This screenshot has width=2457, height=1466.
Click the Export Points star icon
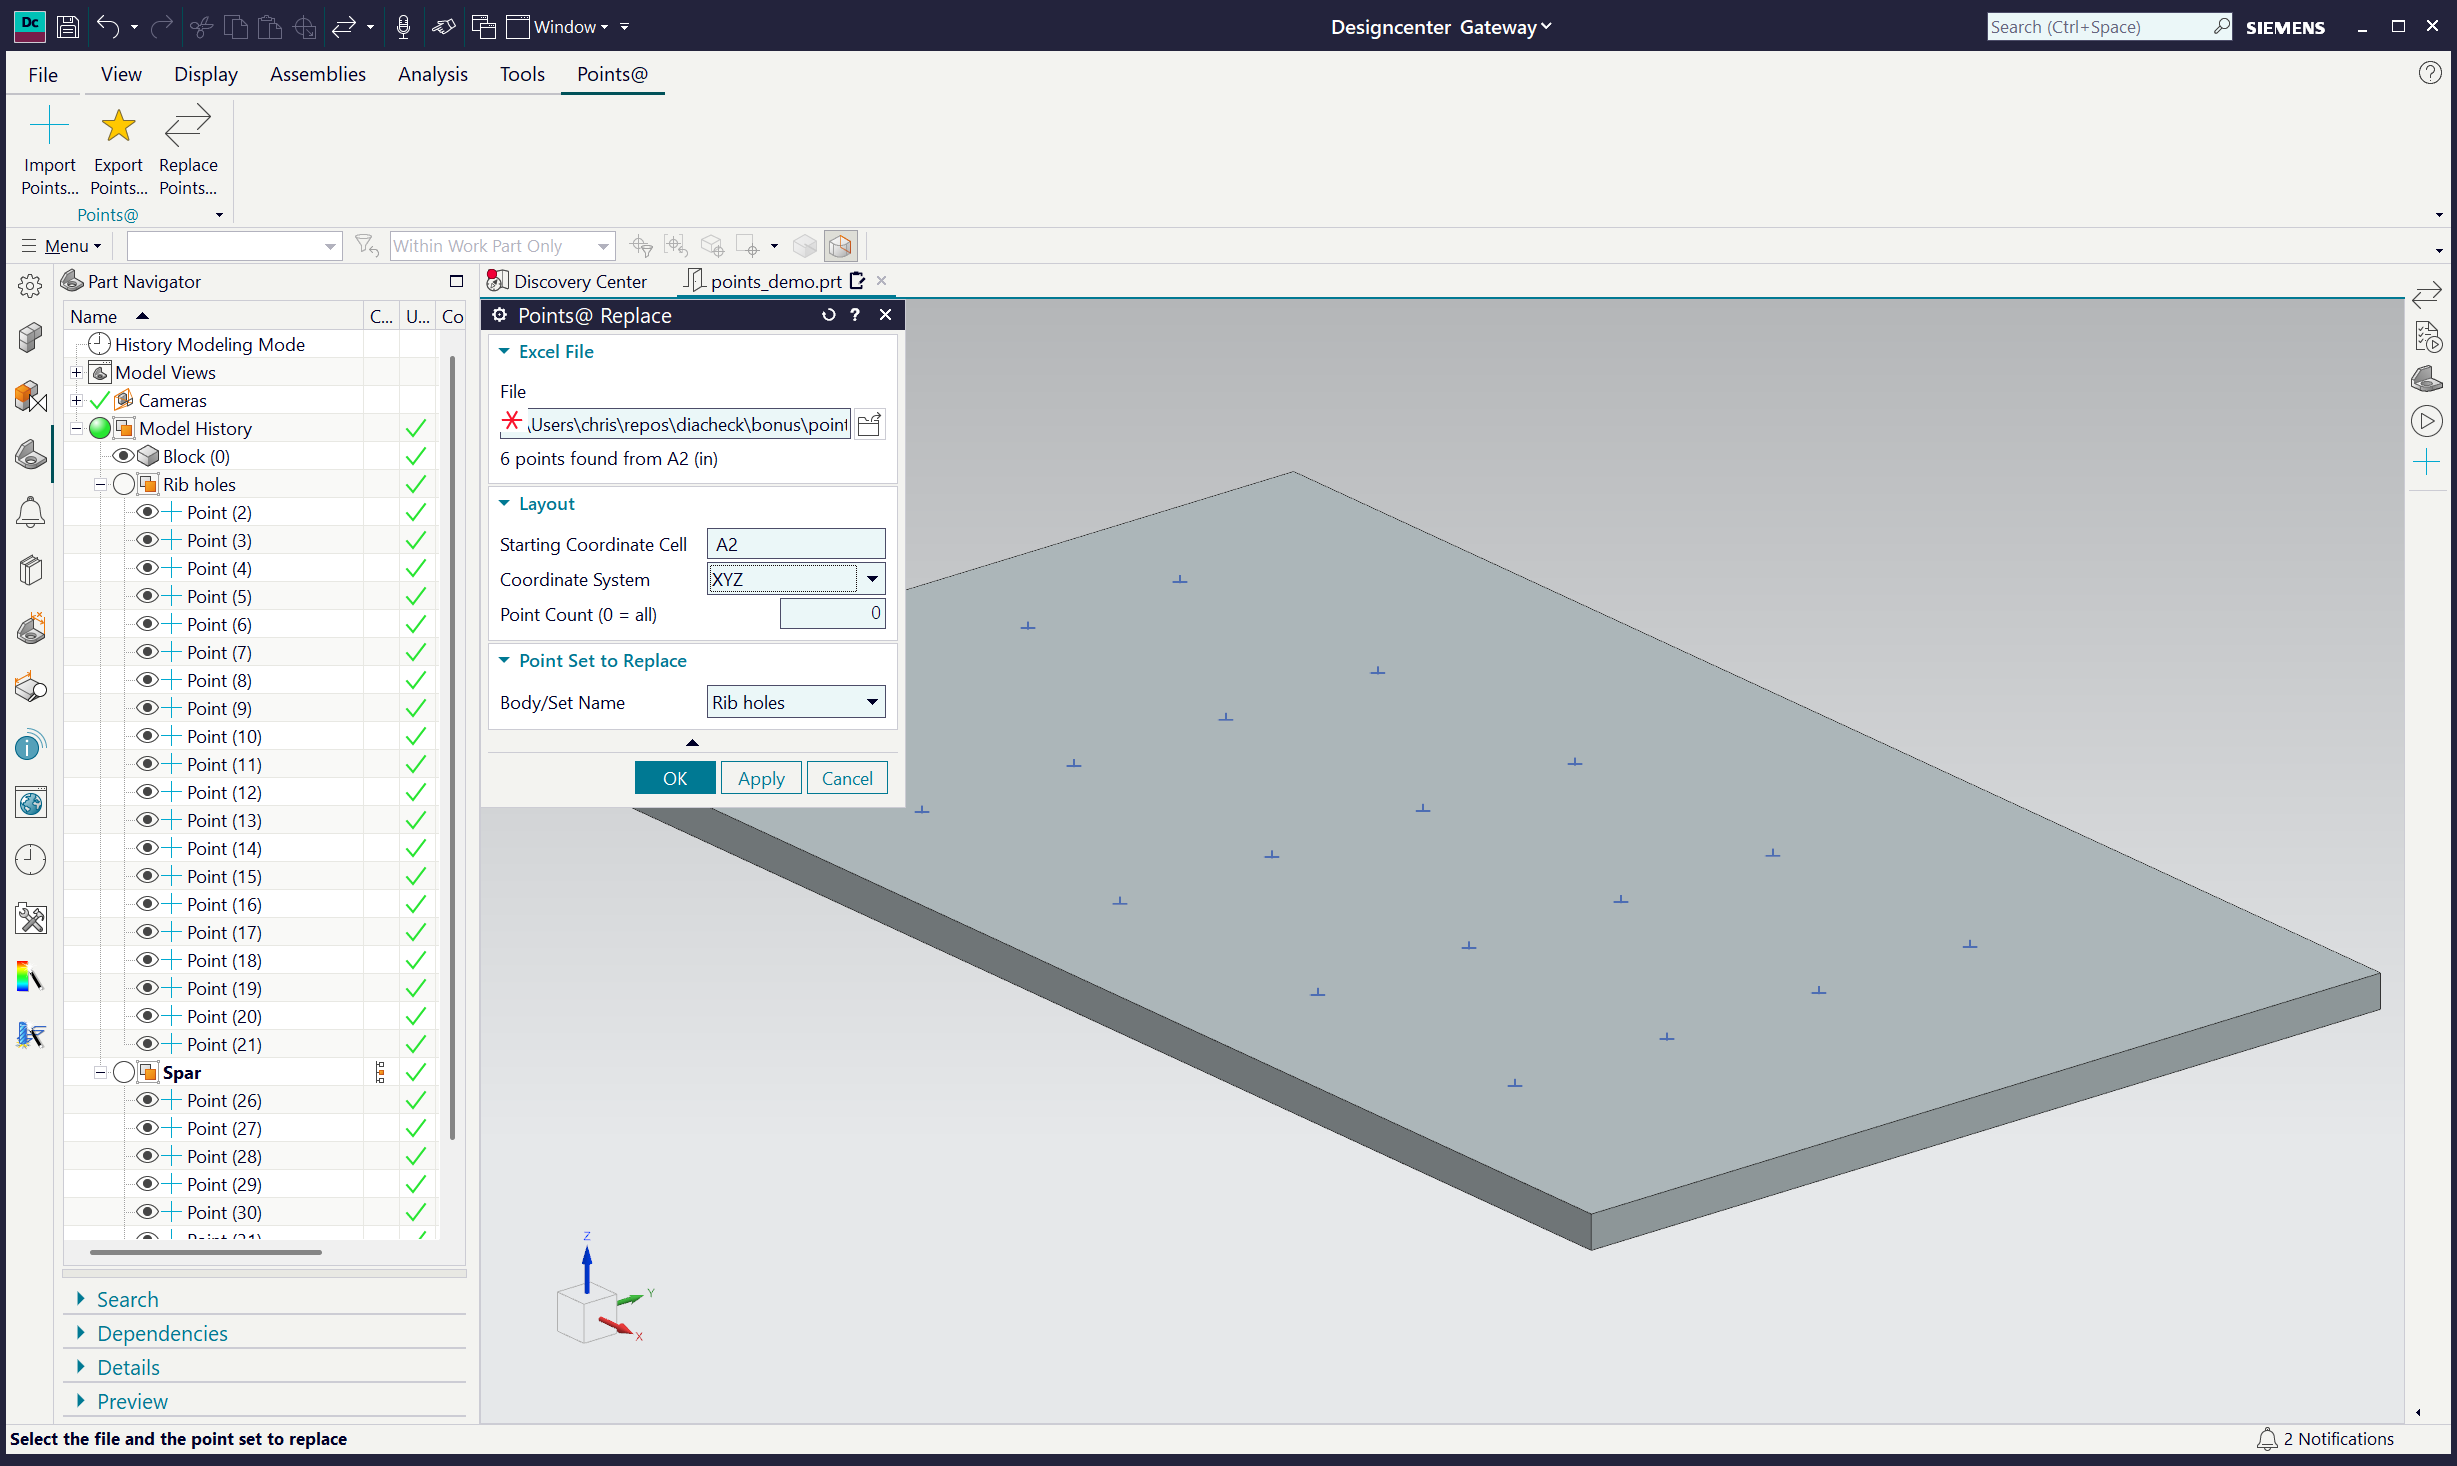118,127
